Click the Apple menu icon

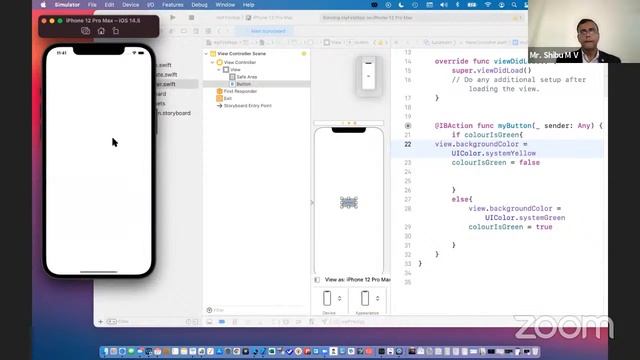tap(43, 5)
